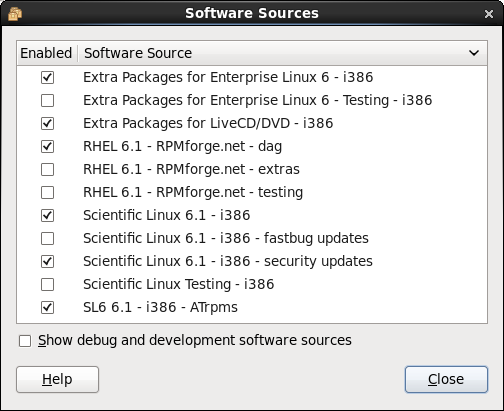Click the Software Sources package icon in title bar

15,14
